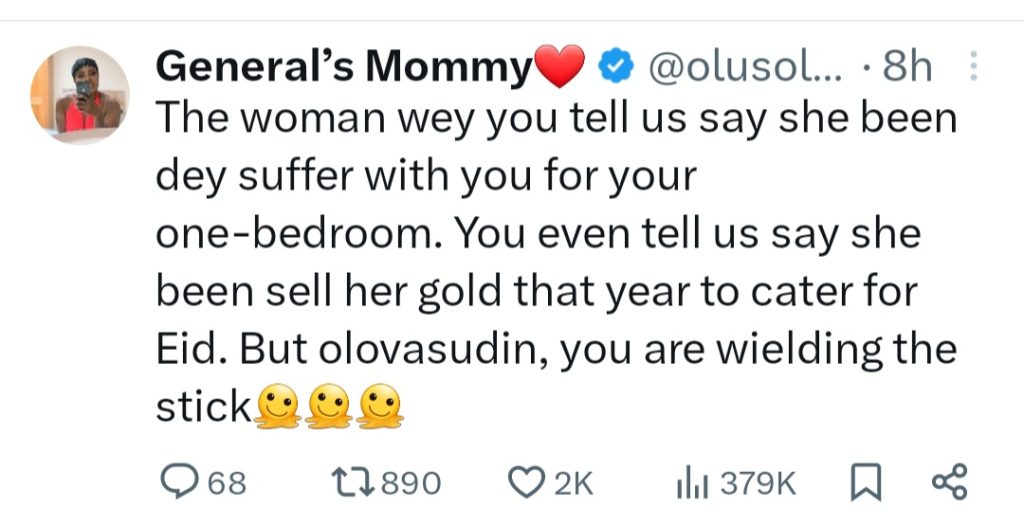Click the share icon
1024x526 pixels.
(x=949, y=483)
